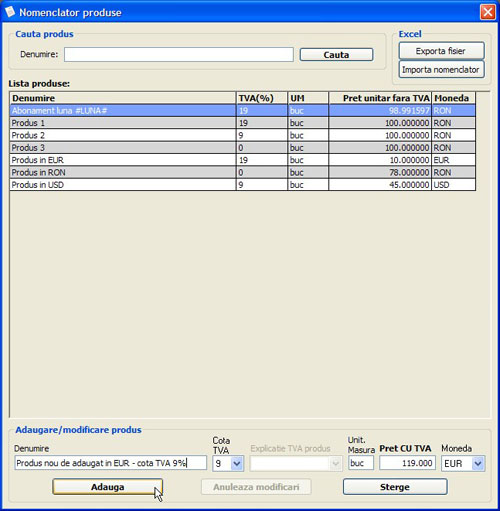The height and width of the screenshot is (511, 500).
Task: Click the product Denumire field in Adaugare section
Action: [111, 463]
